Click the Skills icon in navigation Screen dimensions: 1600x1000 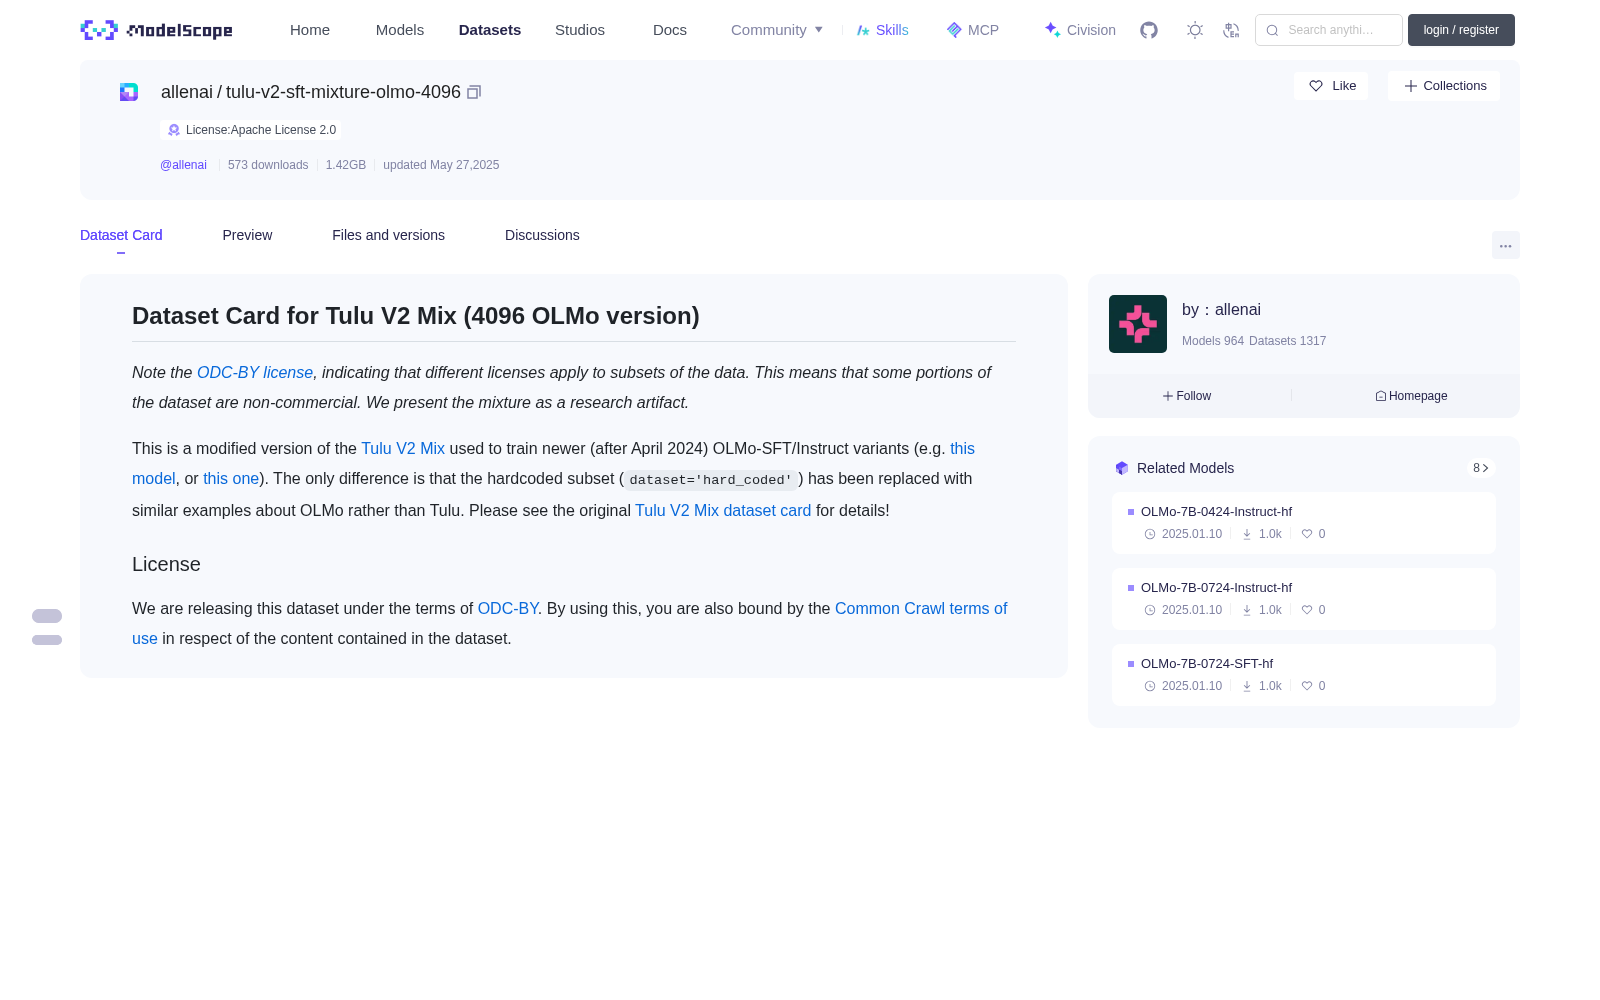click(x=863, y=30)
